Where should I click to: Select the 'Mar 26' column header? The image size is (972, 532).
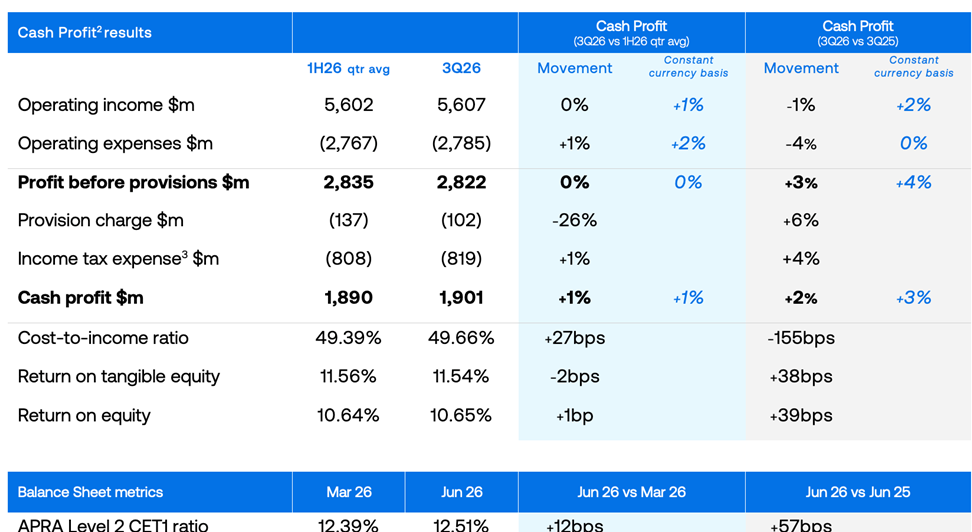click(348, 492)
